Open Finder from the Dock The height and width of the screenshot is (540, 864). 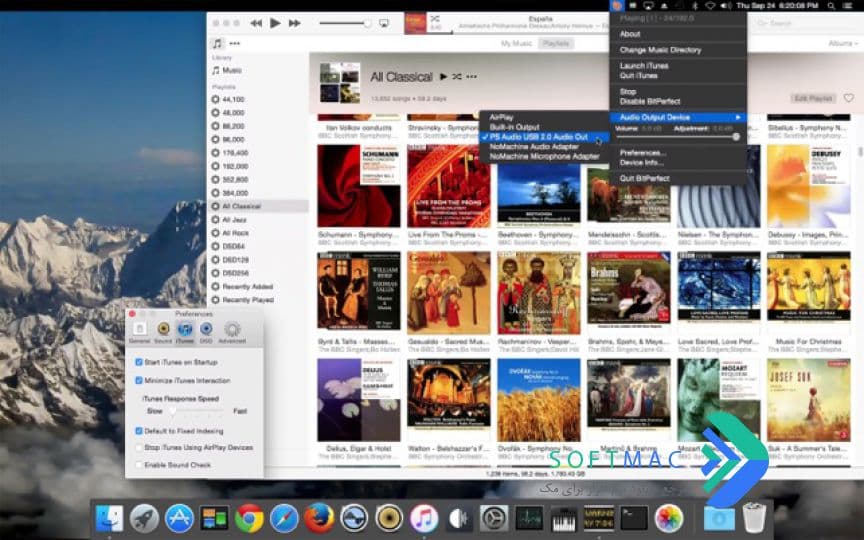point(109,519)
